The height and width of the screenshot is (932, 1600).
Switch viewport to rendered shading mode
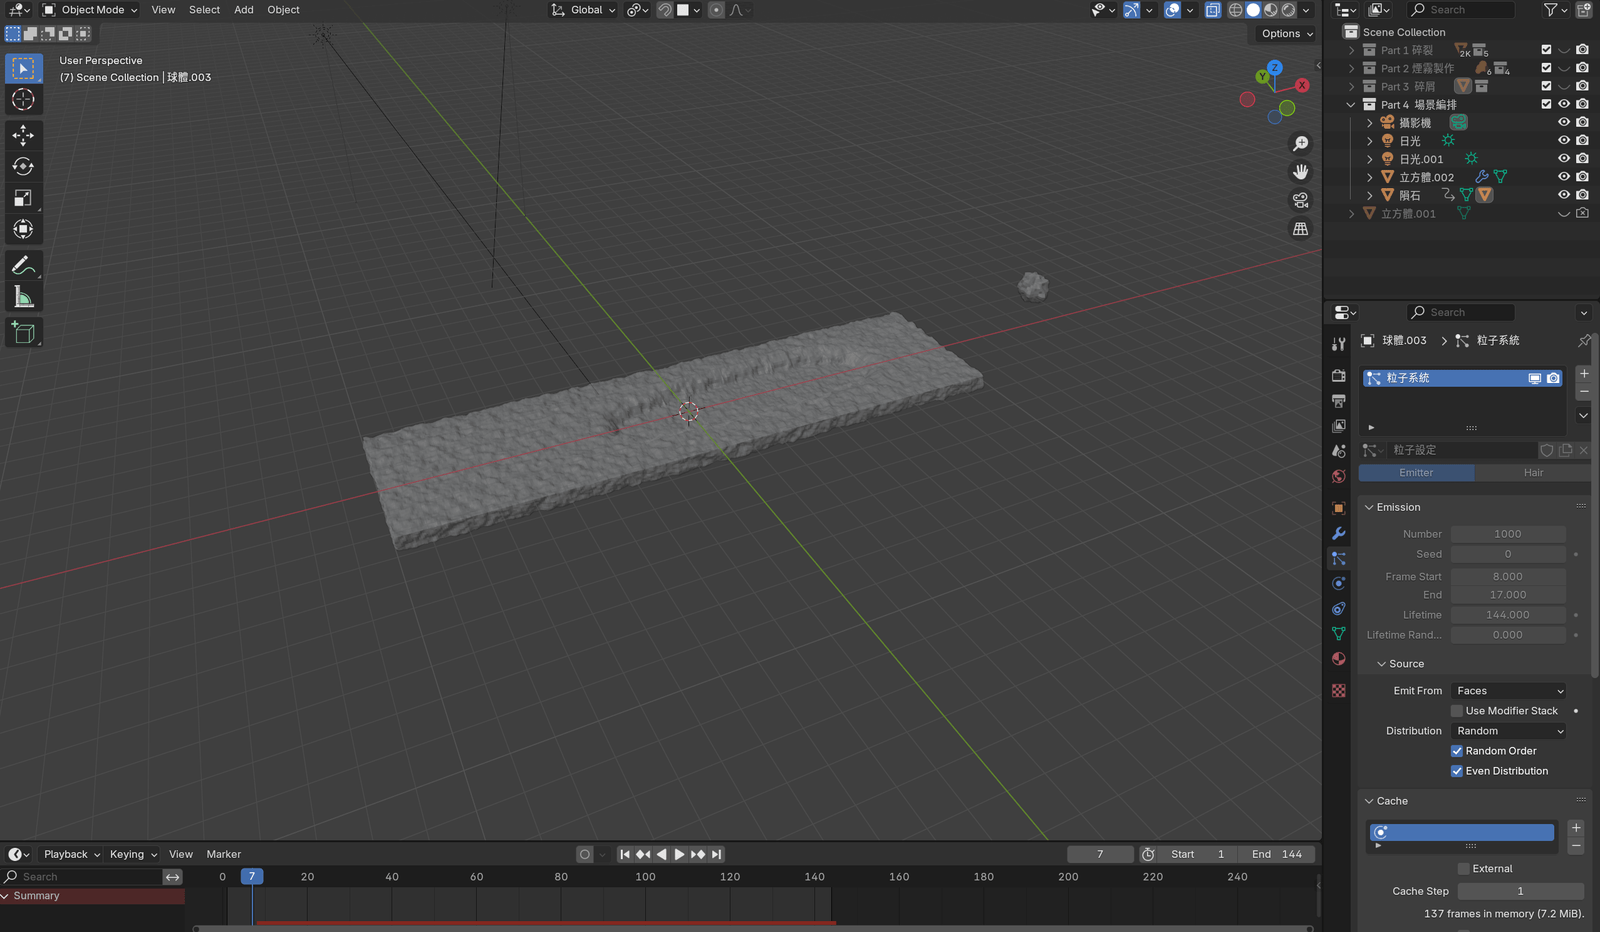click(1289, 10)
